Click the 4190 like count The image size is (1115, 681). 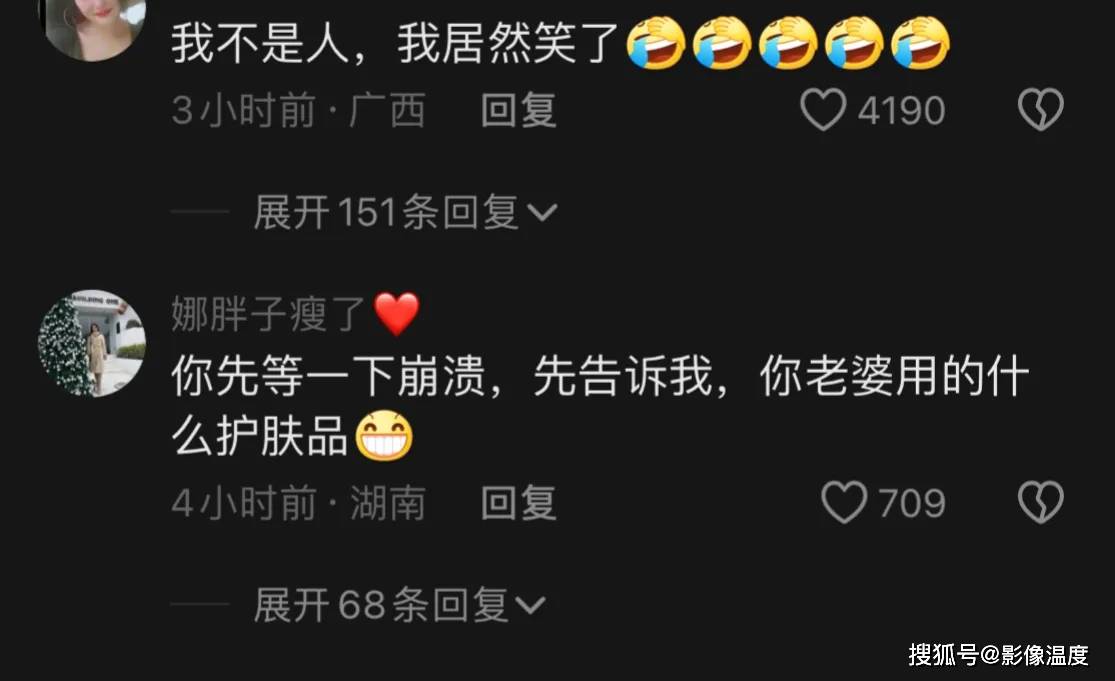[901, 111]
